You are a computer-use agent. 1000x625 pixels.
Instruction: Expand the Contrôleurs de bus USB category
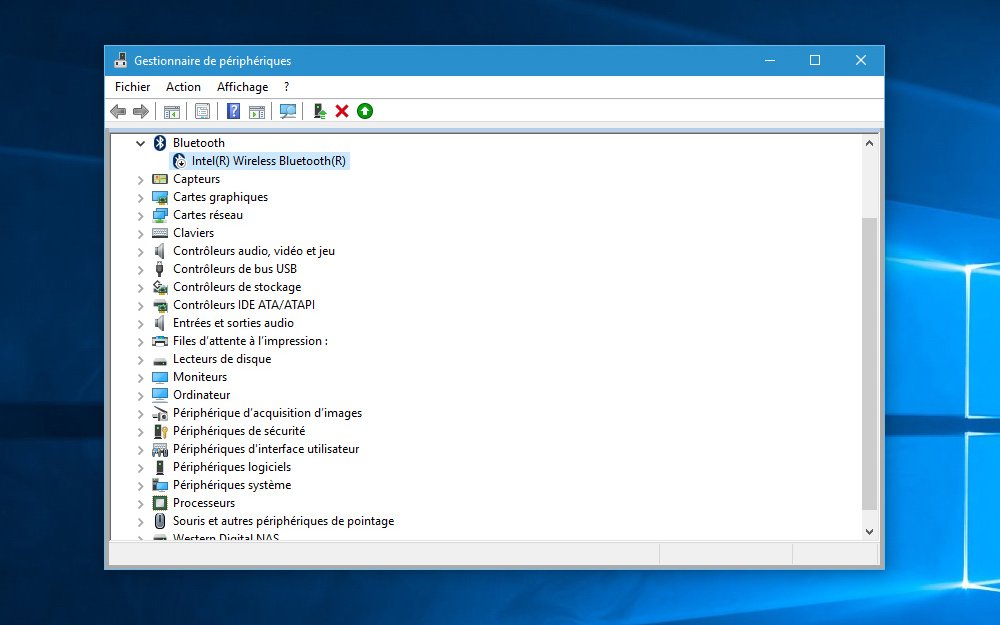point(140,269)
